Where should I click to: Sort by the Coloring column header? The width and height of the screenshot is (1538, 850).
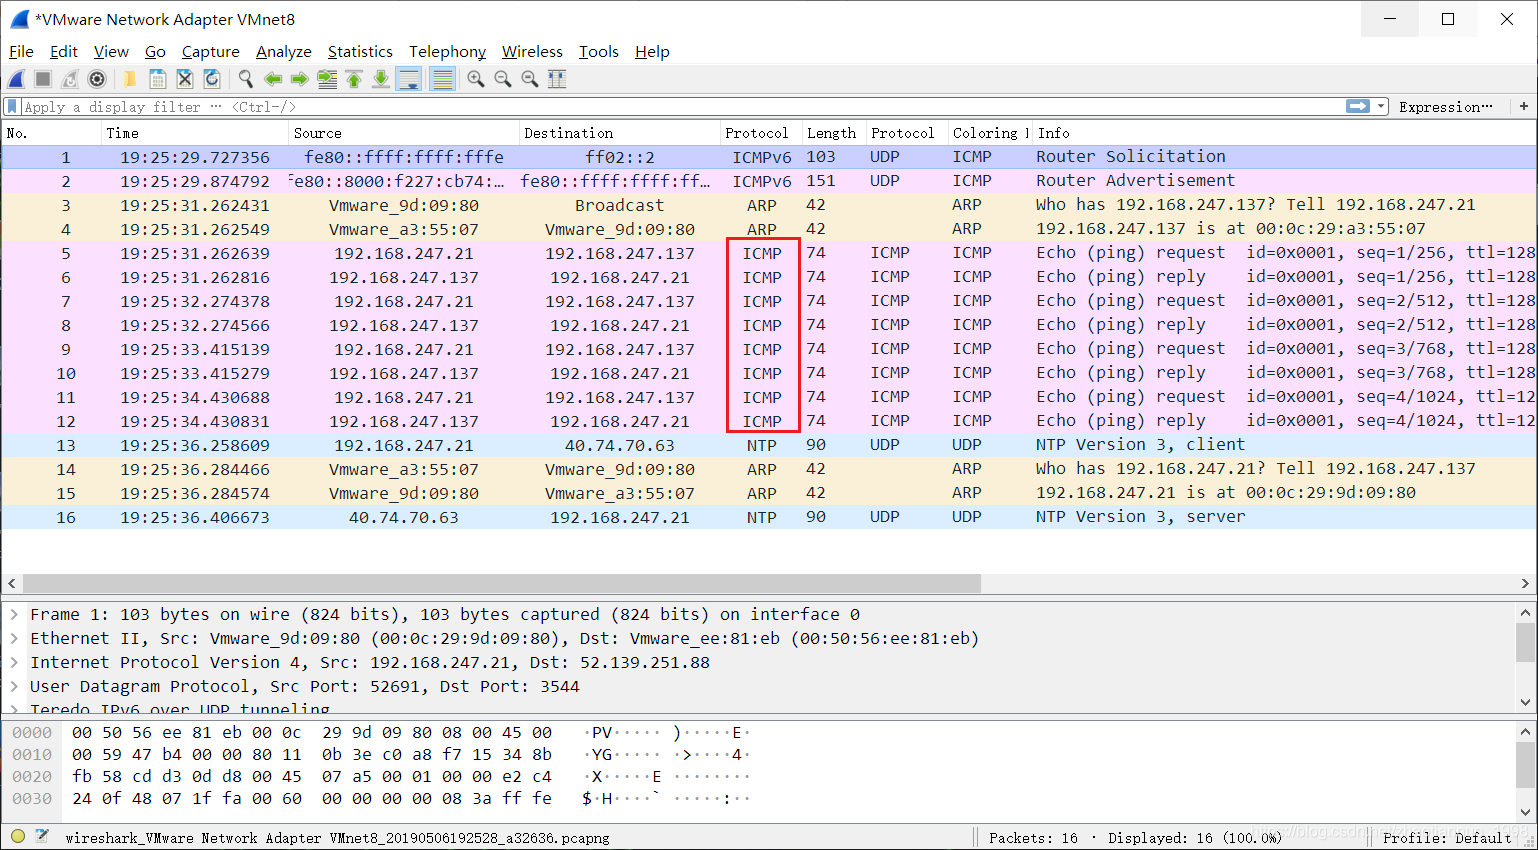pyautogui.click(x=990, y=133)
